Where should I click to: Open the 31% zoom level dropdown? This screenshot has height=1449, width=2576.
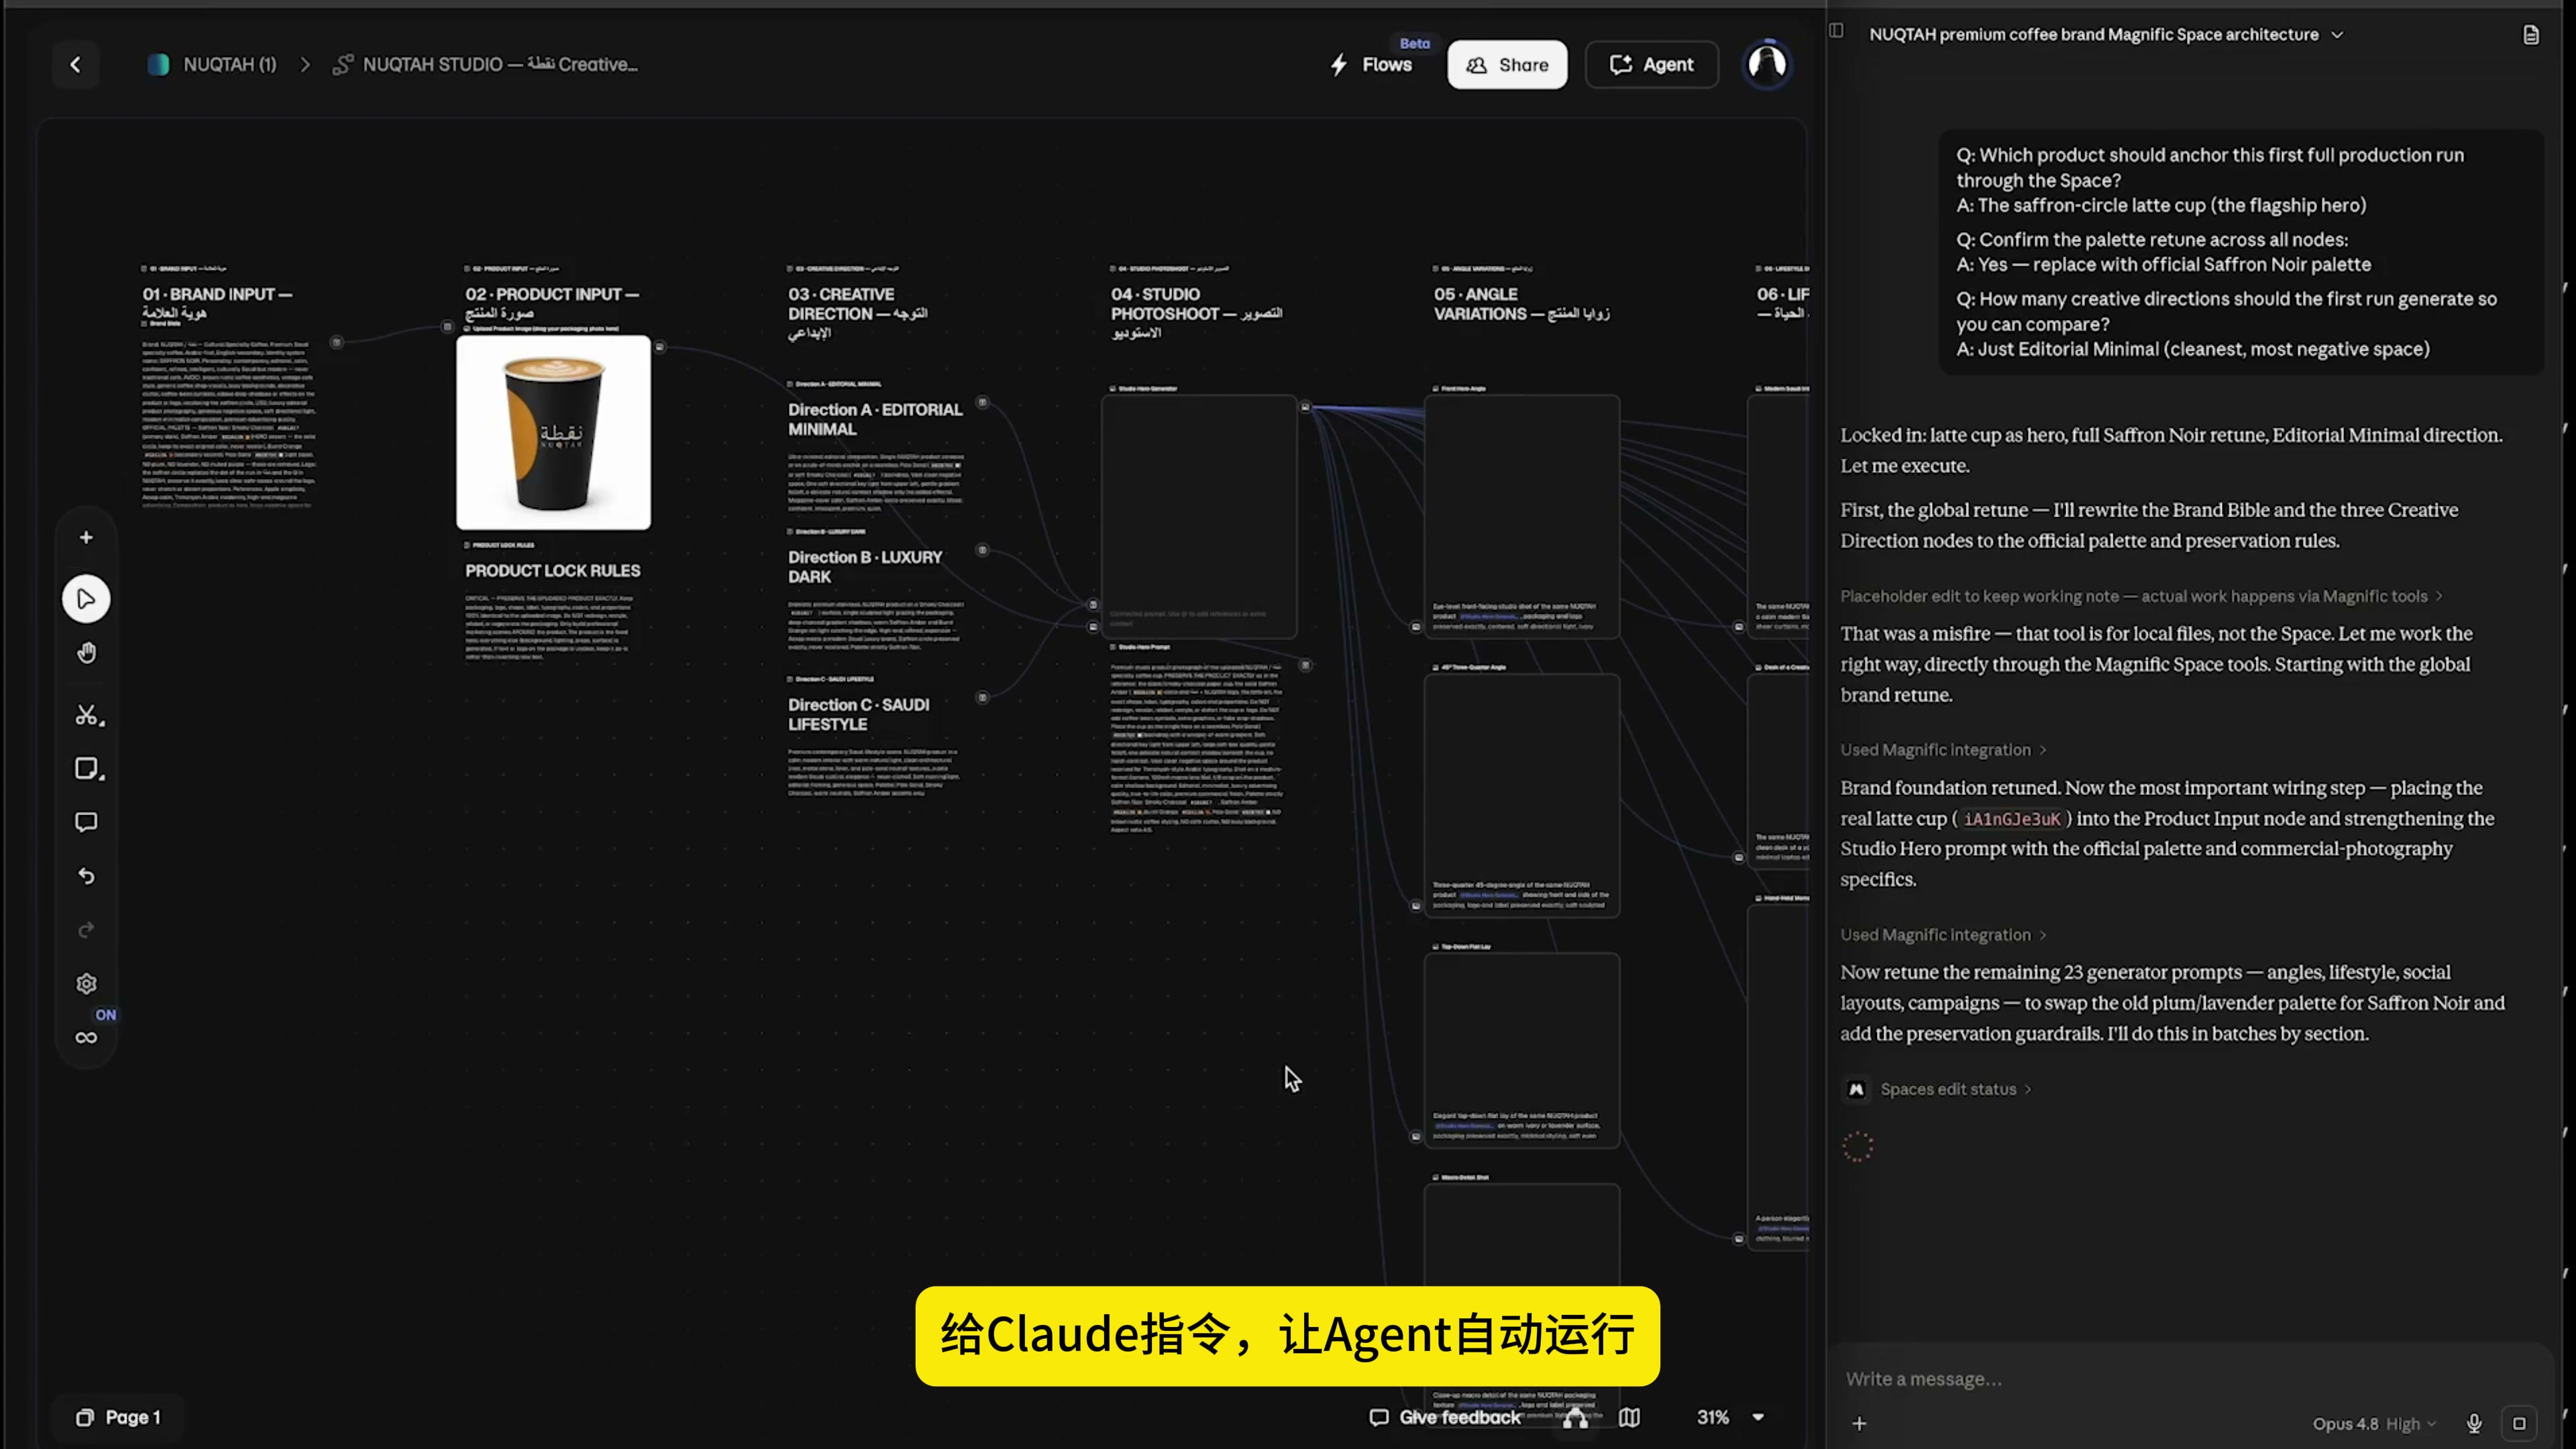[1730, 1417]
